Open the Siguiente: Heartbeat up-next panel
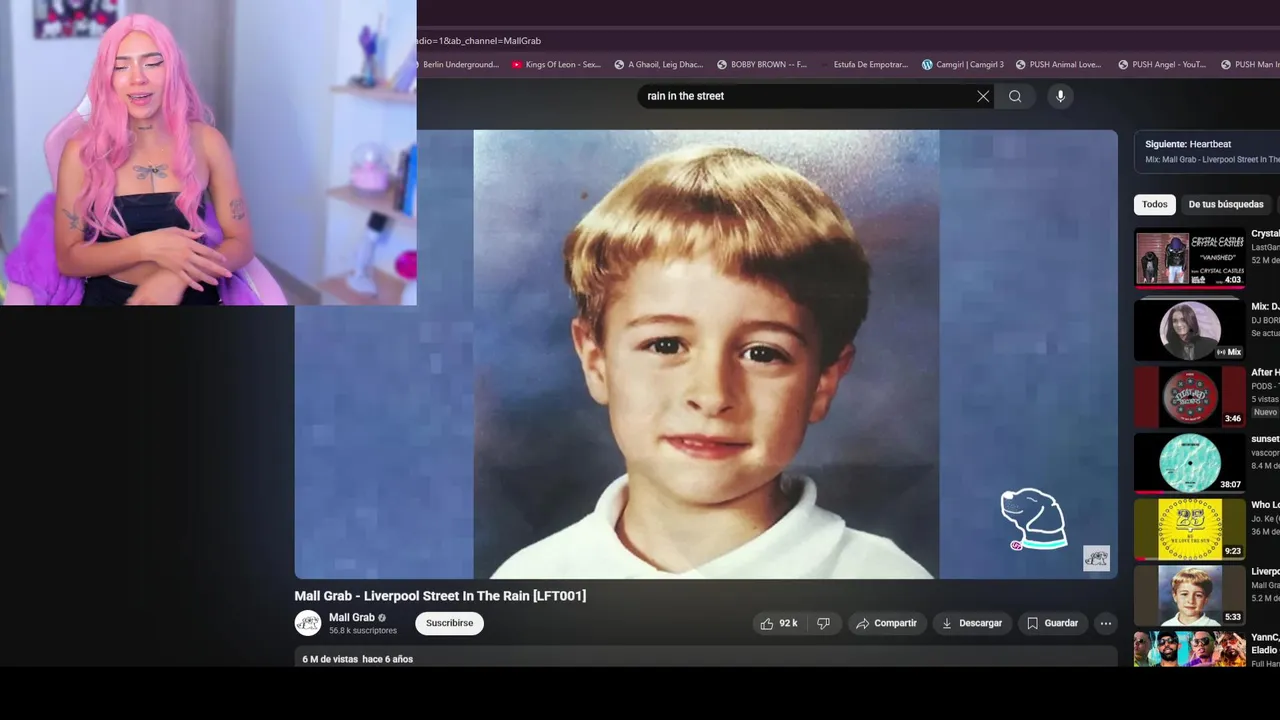This screenshot has width=1280, height=720. coord(1207,151)
